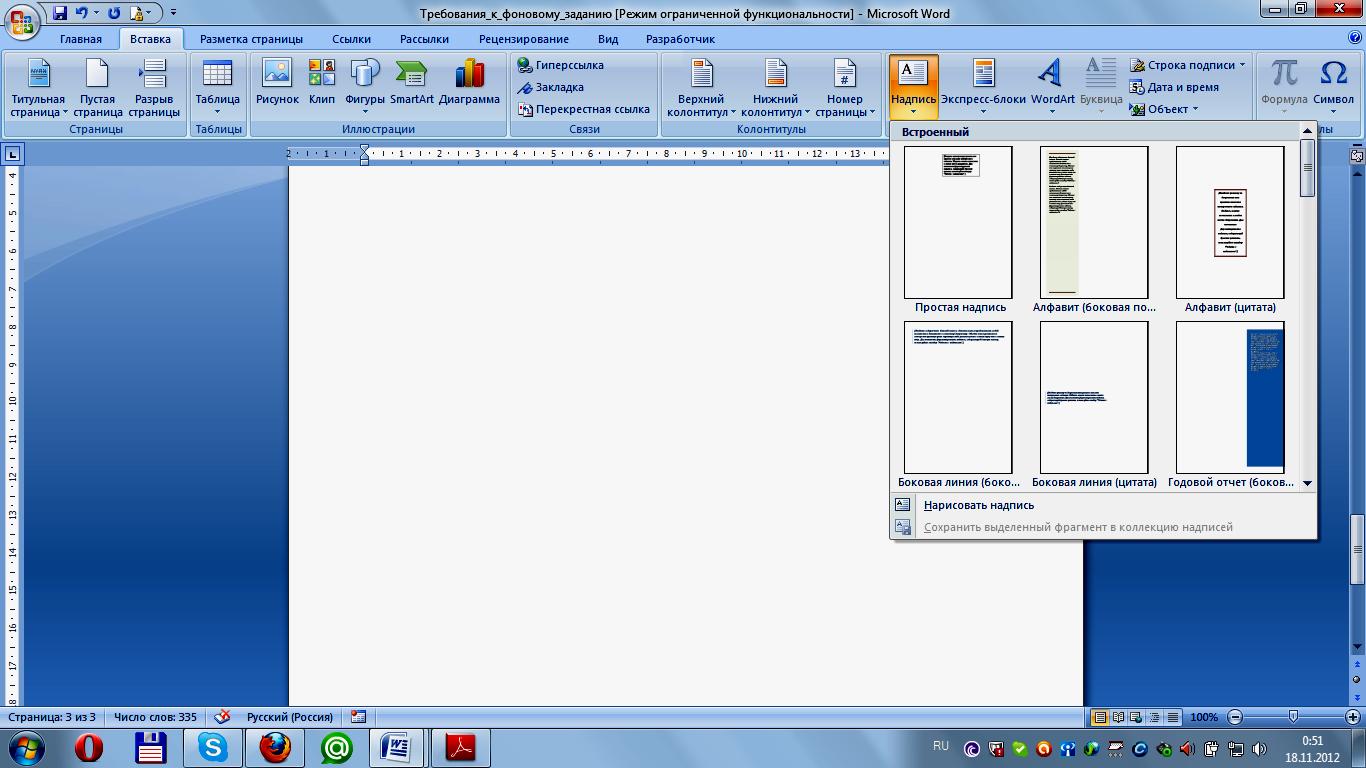Add a bookmark with Закладка
Viewport: 1366px width, 768px height.
(551, 87)
